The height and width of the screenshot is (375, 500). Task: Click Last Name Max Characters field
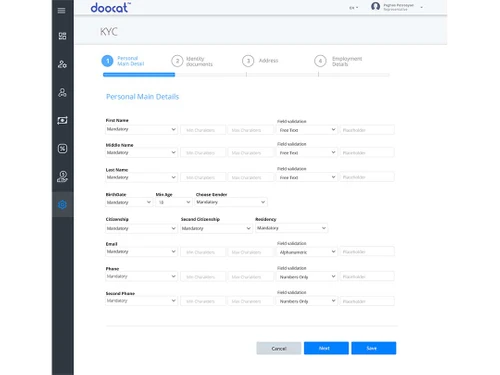pos(250,178)
